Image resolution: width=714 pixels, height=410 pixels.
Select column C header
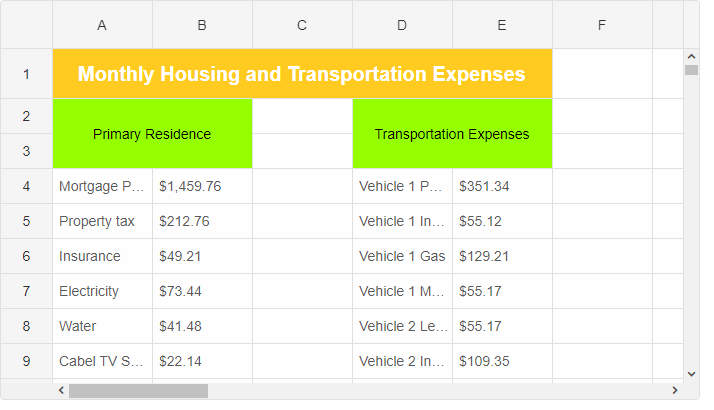pyautogui.click(x=302, y=25)
